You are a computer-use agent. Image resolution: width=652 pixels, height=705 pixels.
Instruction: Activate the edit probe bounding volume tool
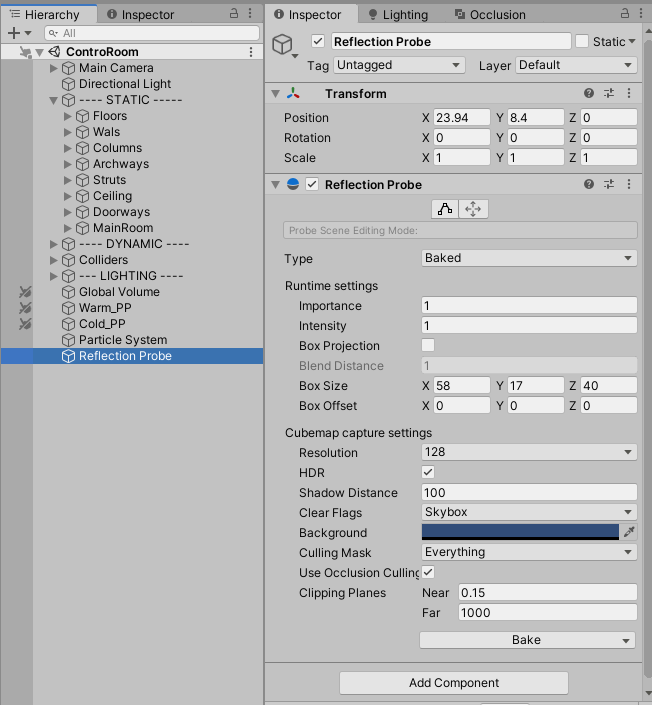445,209
